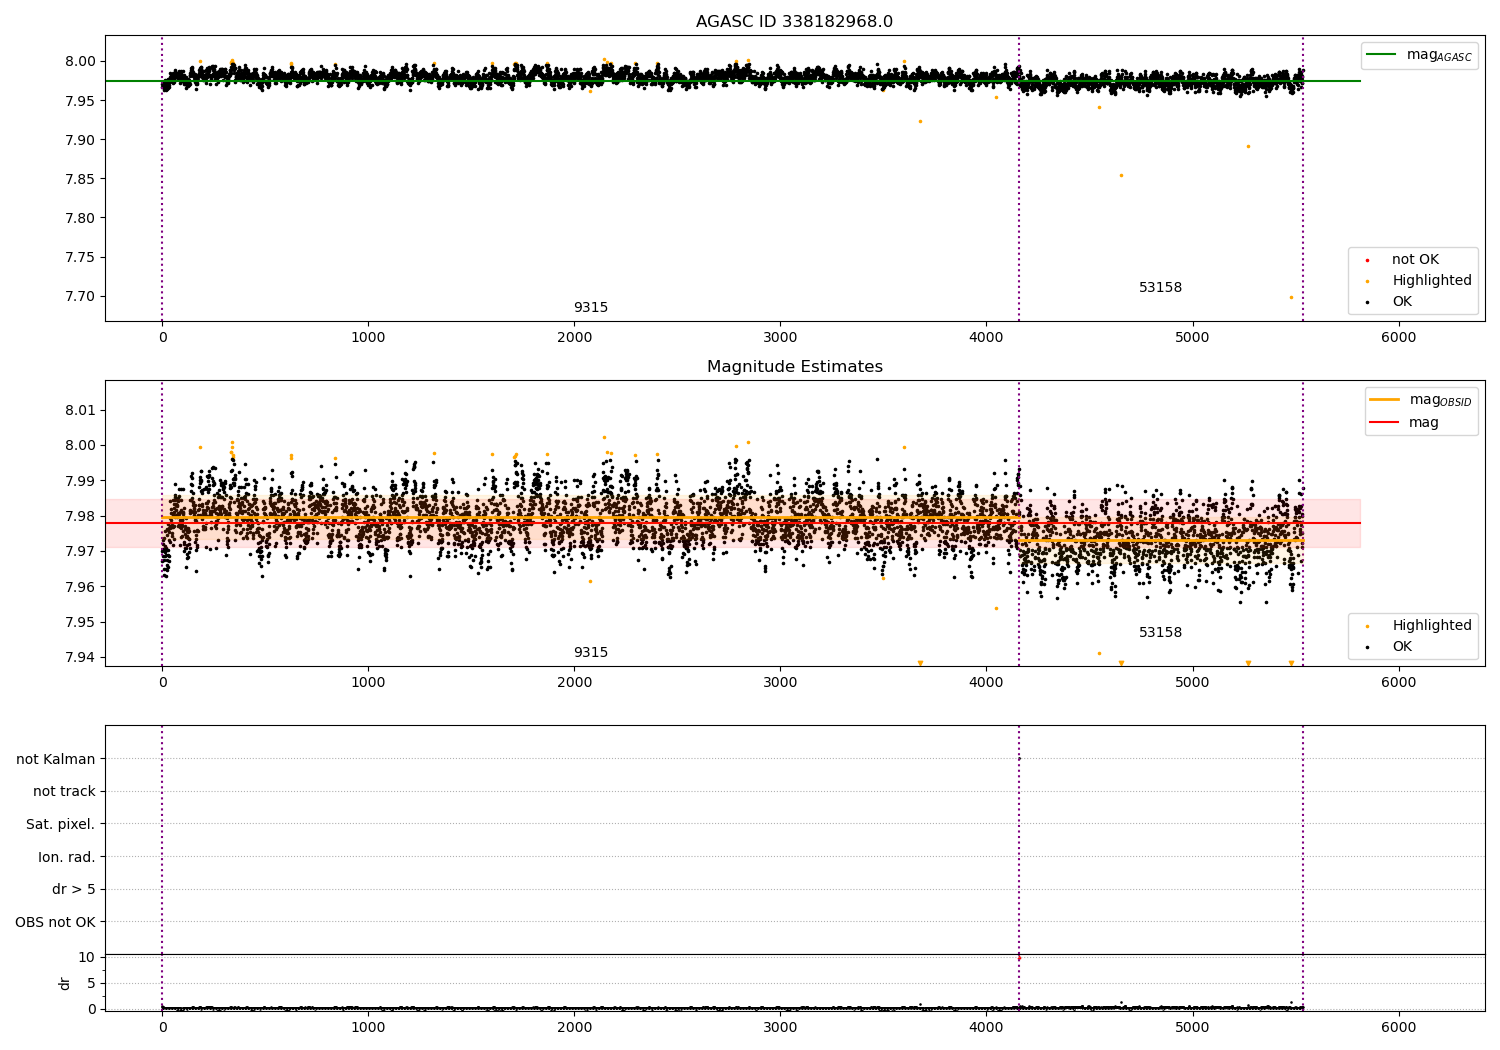Click the 'dr > 5' row label
Image resolution: width=1500 pixels, height=1050 pixels.
74,890
